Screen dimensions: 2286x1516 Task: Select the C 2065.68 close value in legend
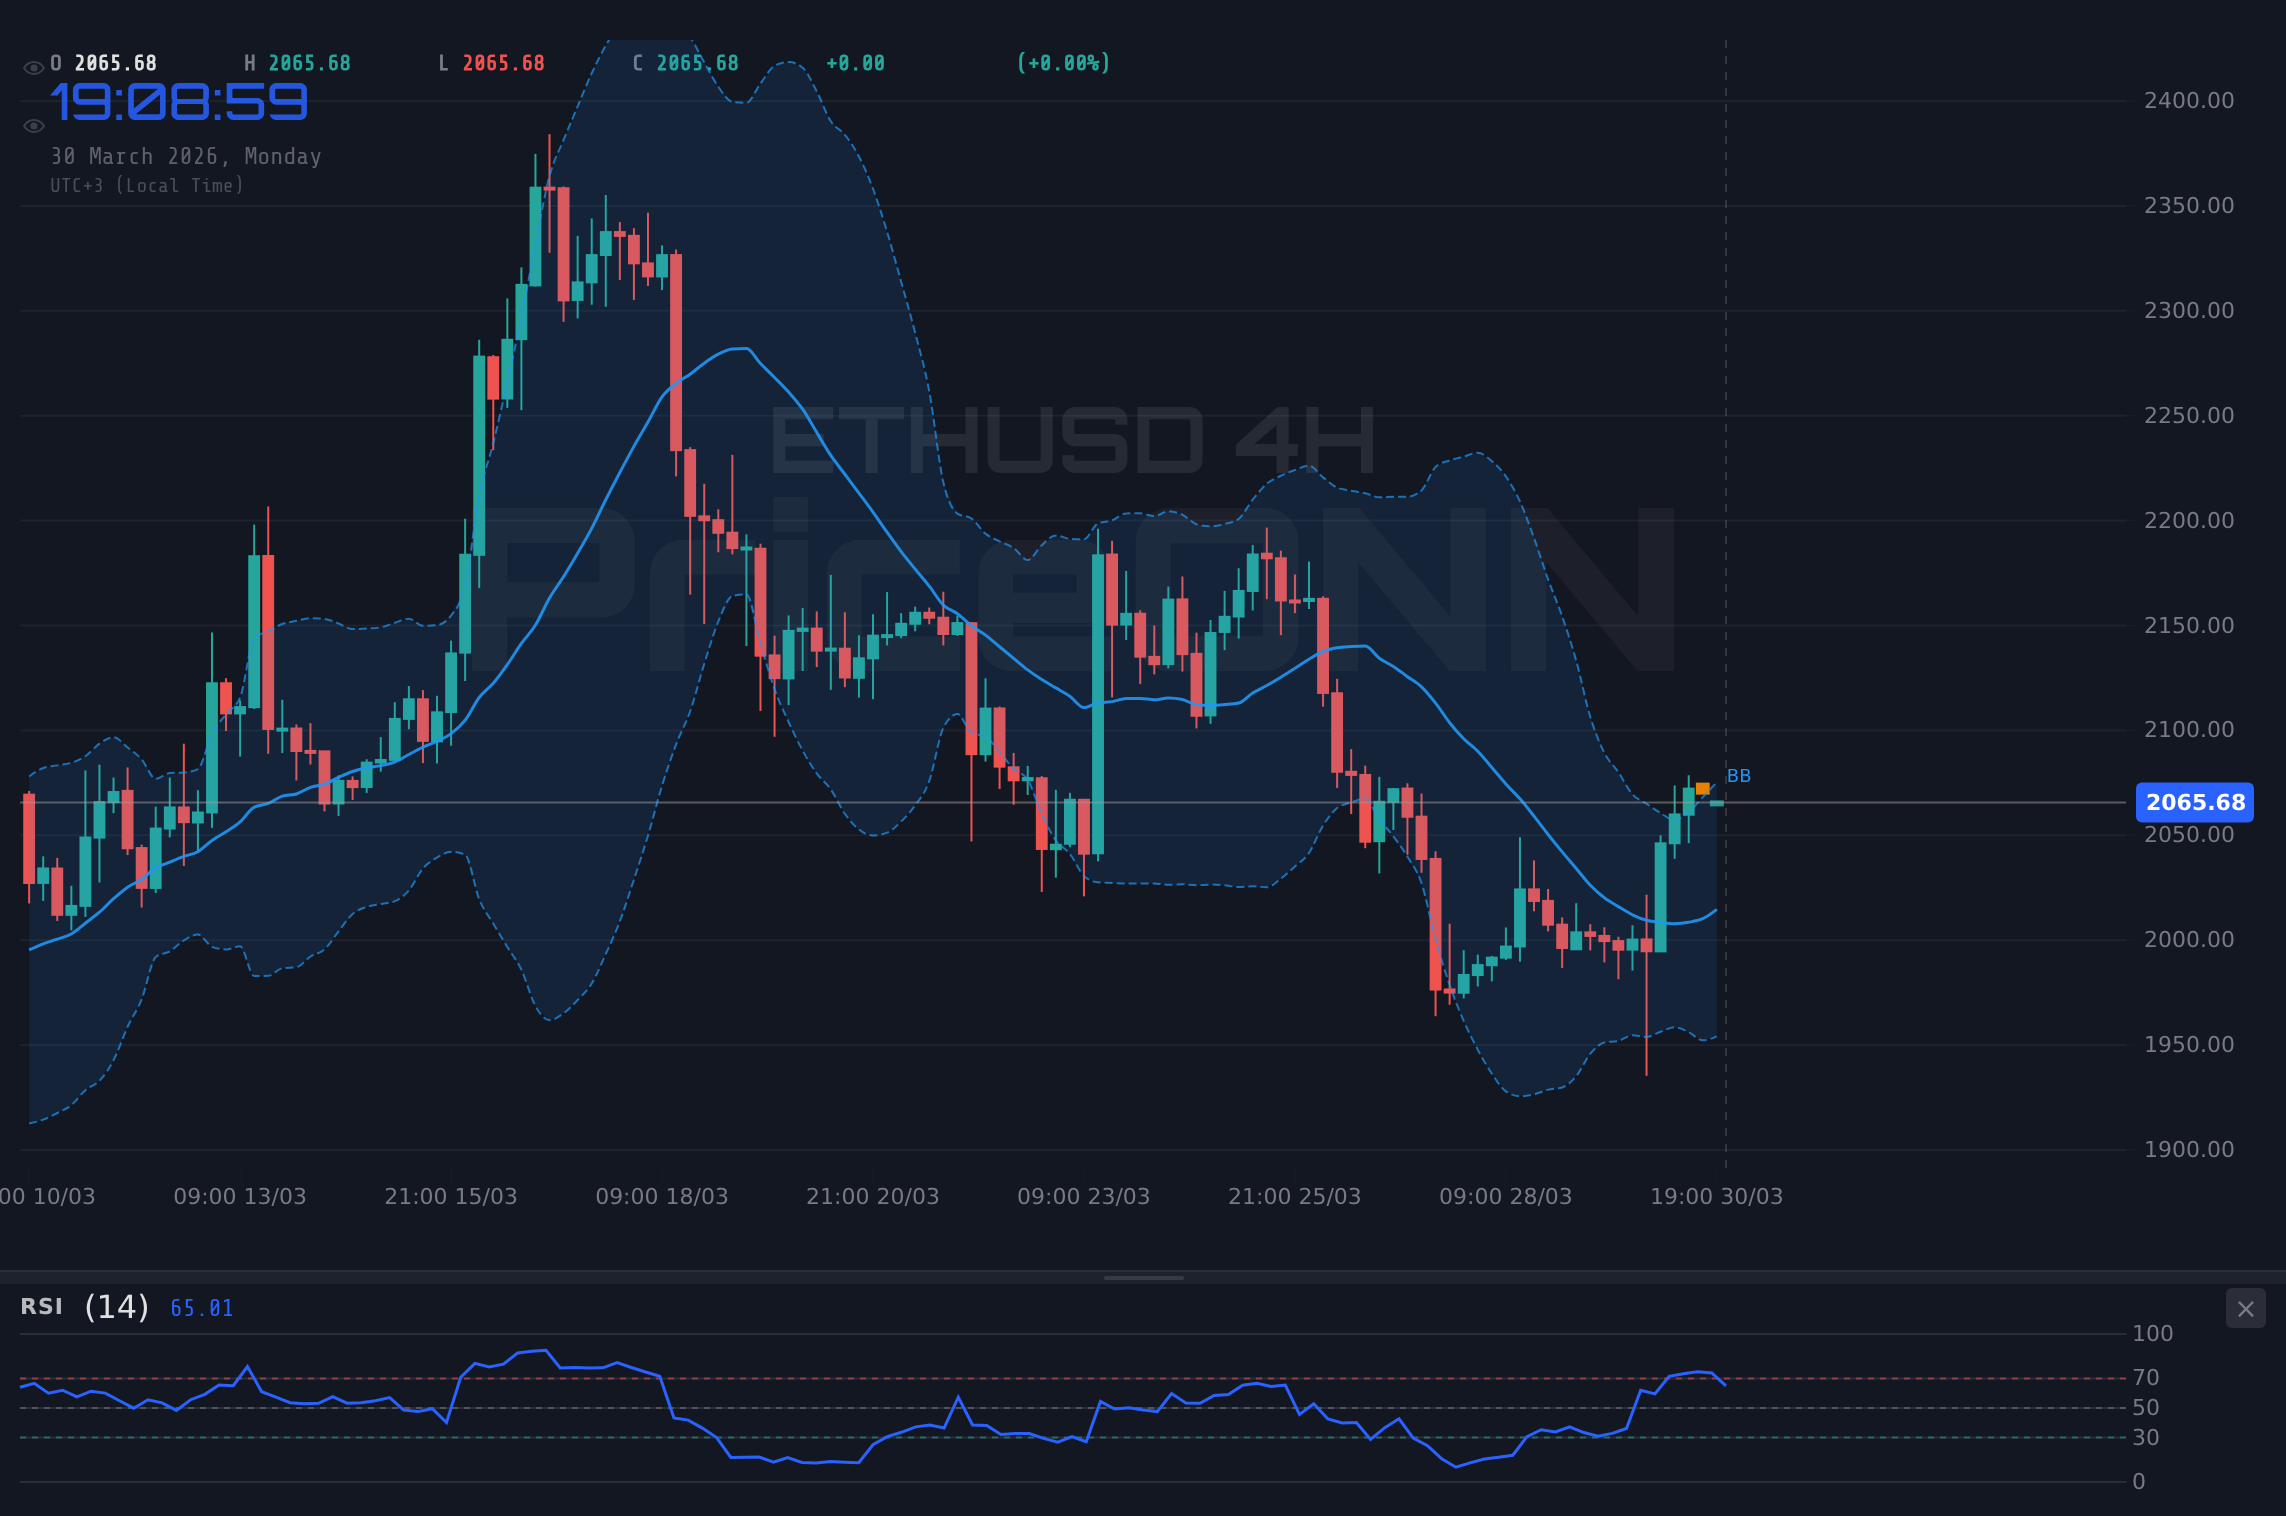point(695,62)
